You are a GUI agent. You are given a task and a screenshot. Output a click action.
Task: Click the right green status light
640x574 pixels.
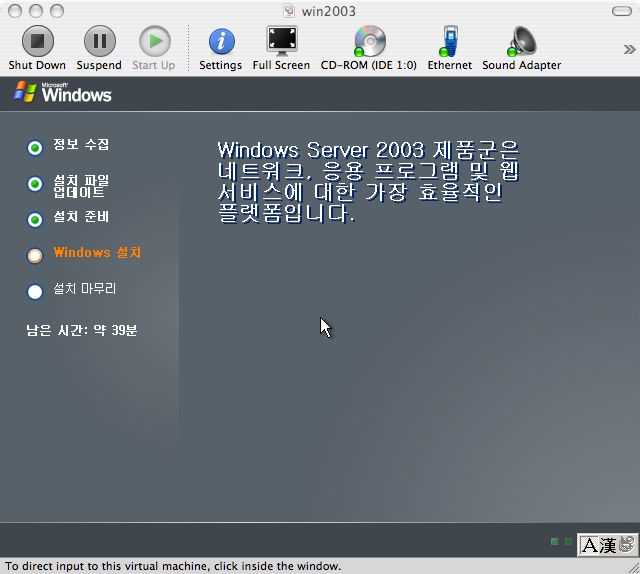(x=568, y=541)
